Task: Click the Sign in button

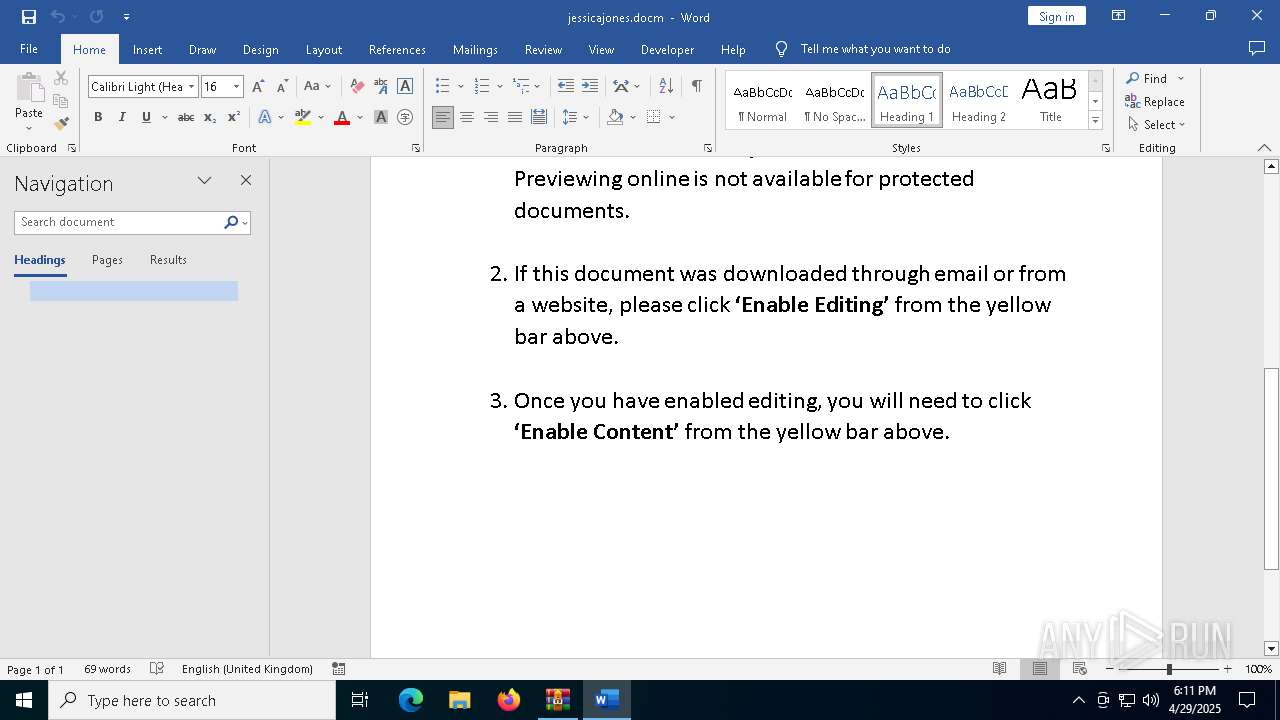Action: [1056, 16]
